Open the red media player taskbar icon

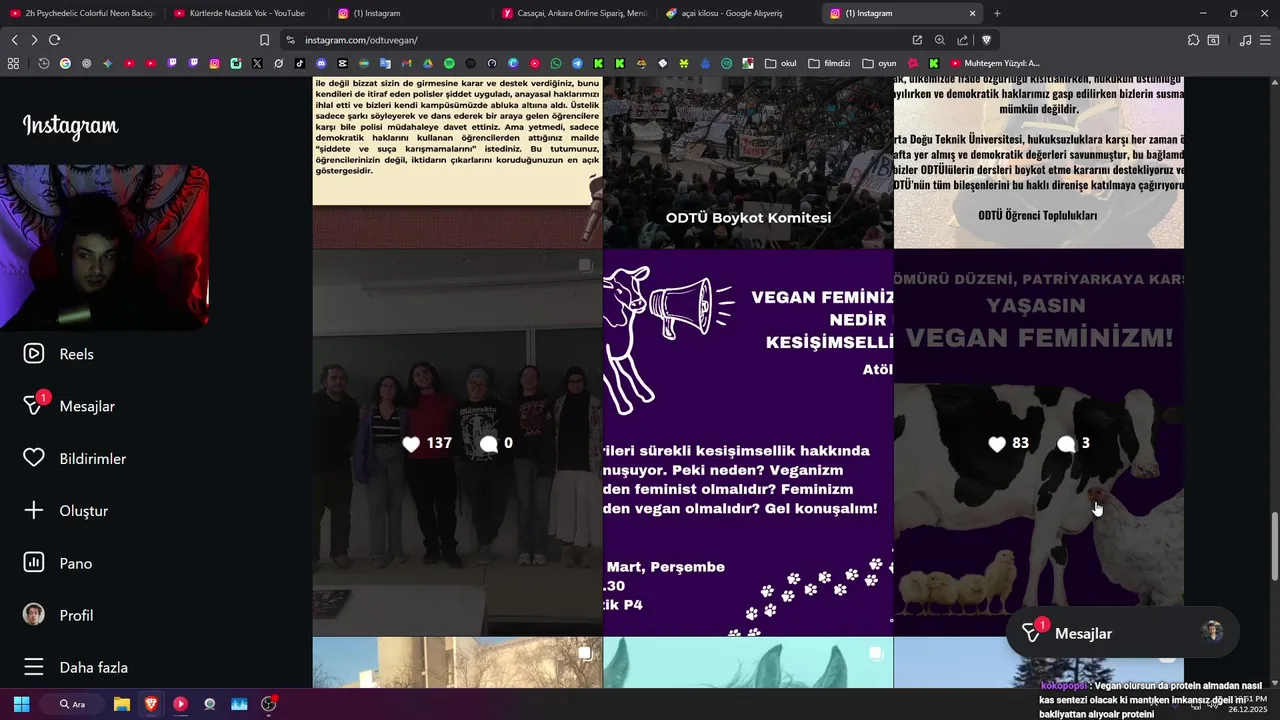180,704
